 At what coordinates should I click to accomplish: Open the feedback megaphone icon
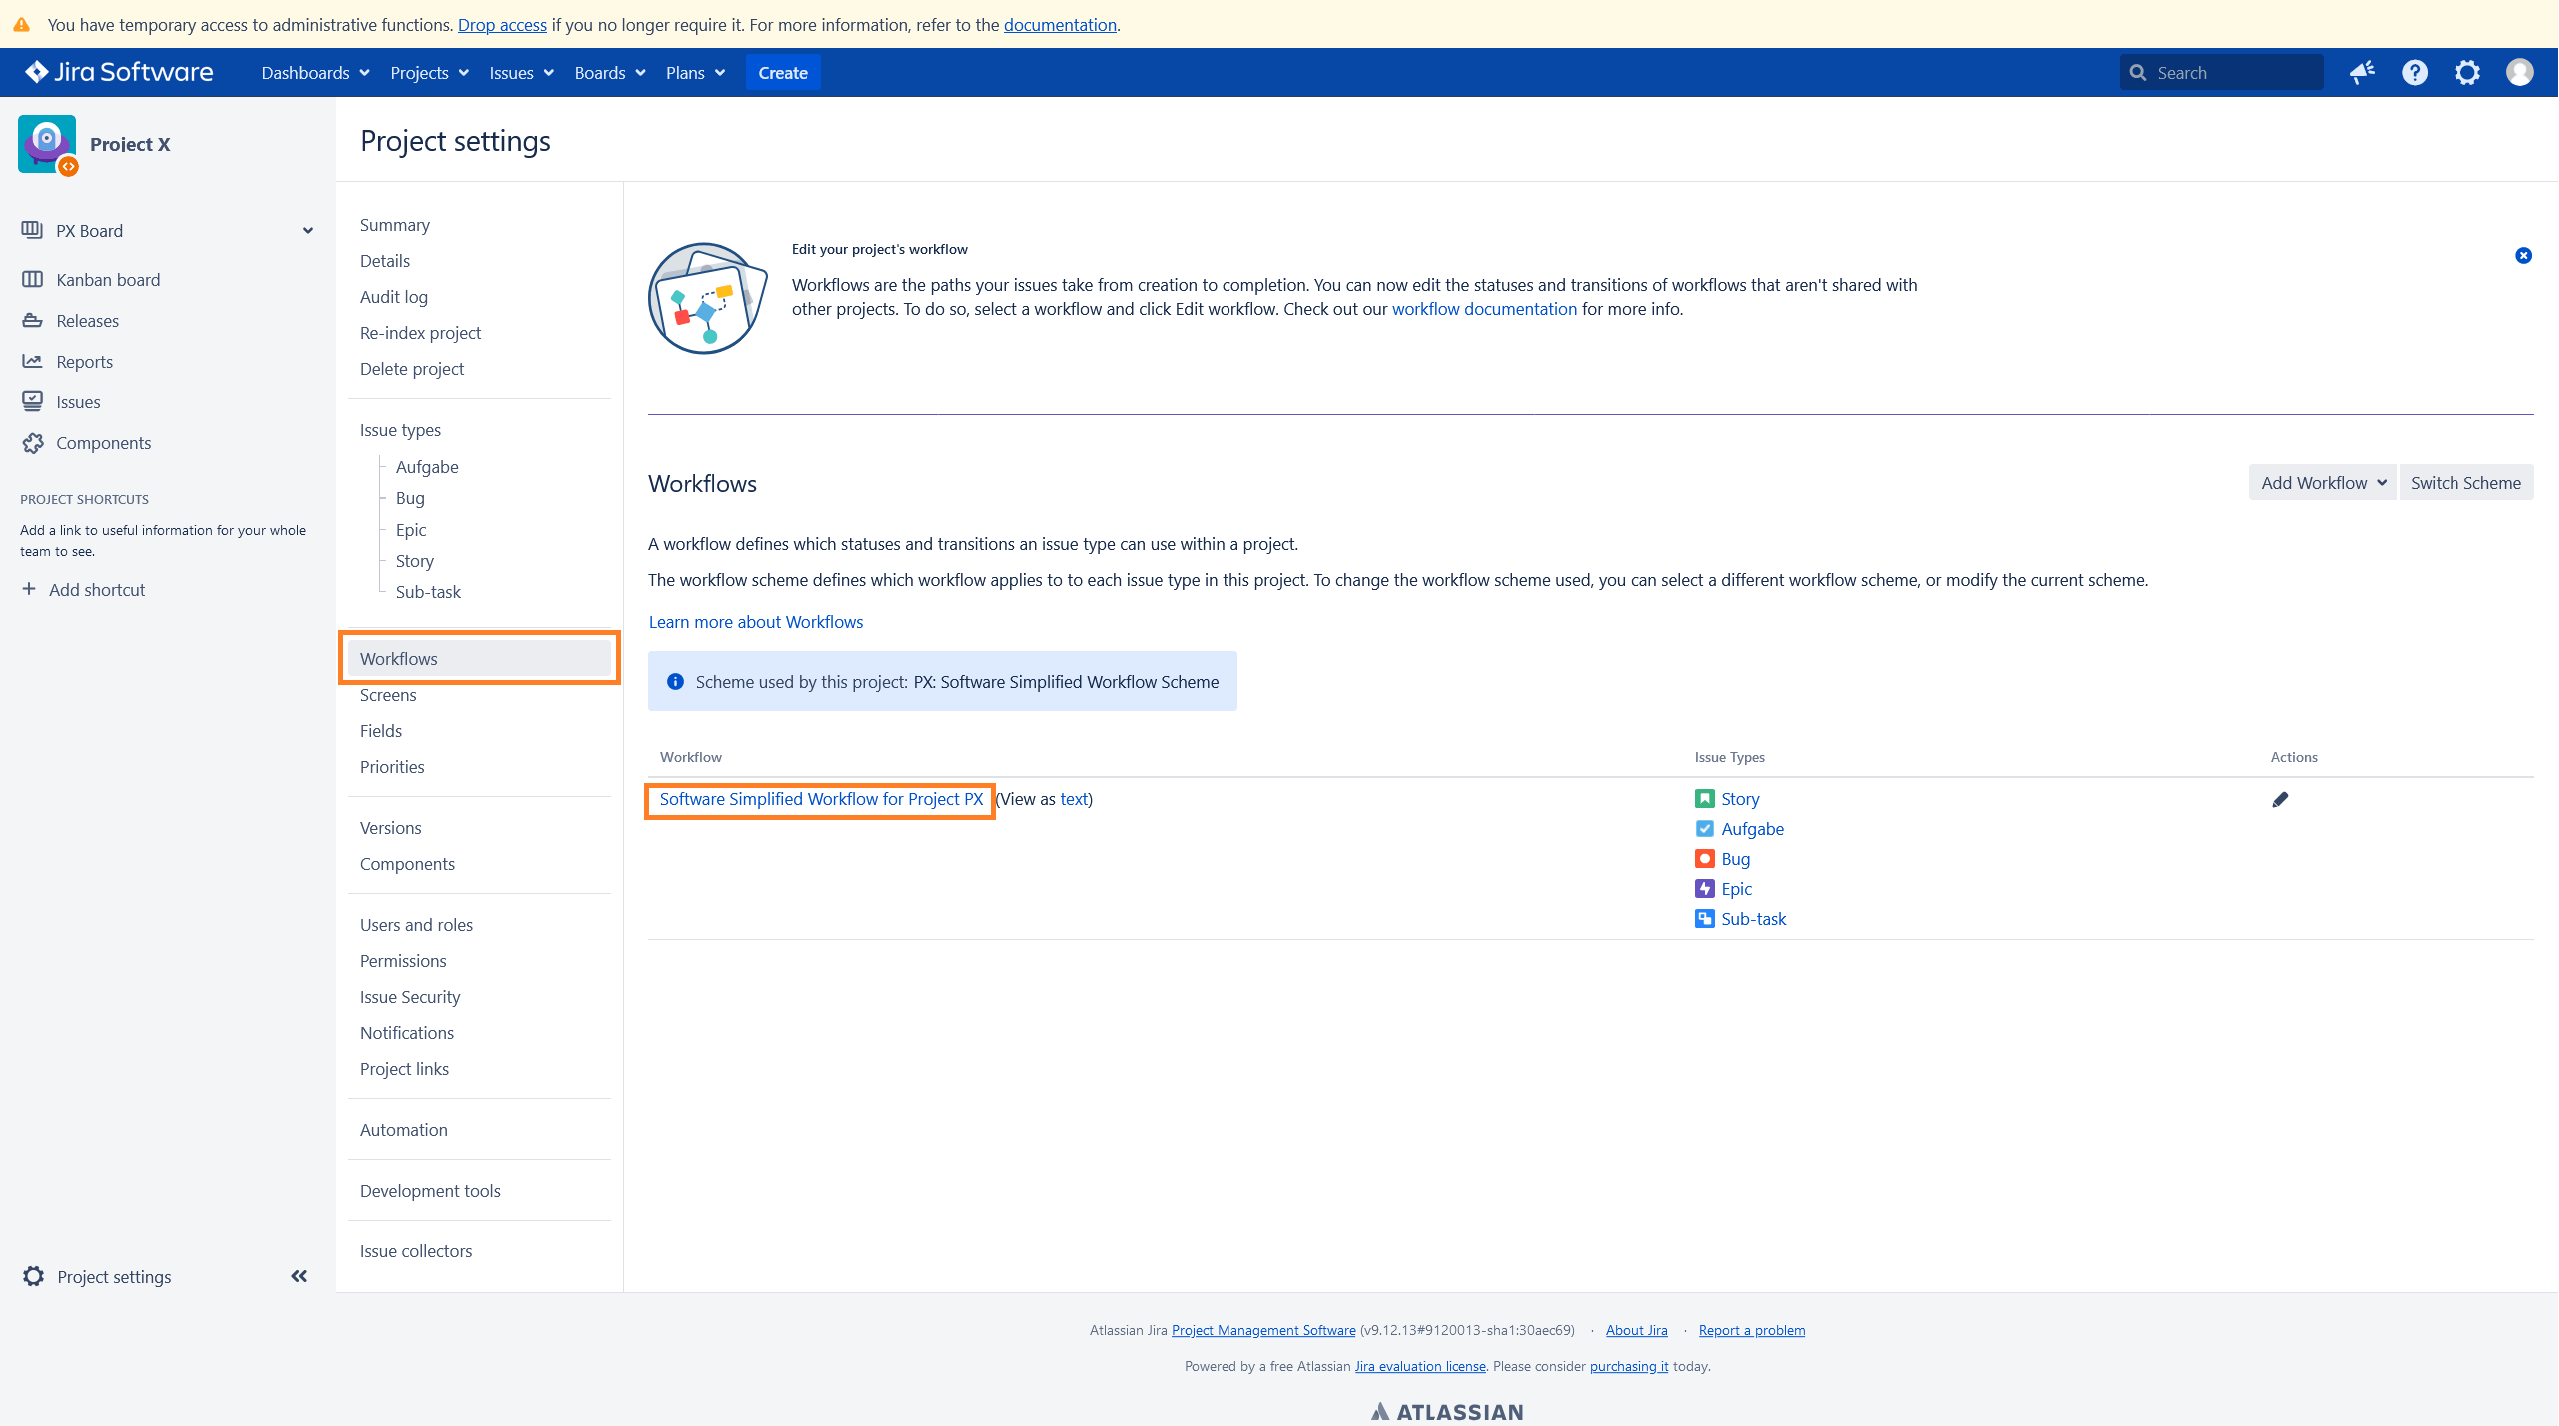[2362, 72]
